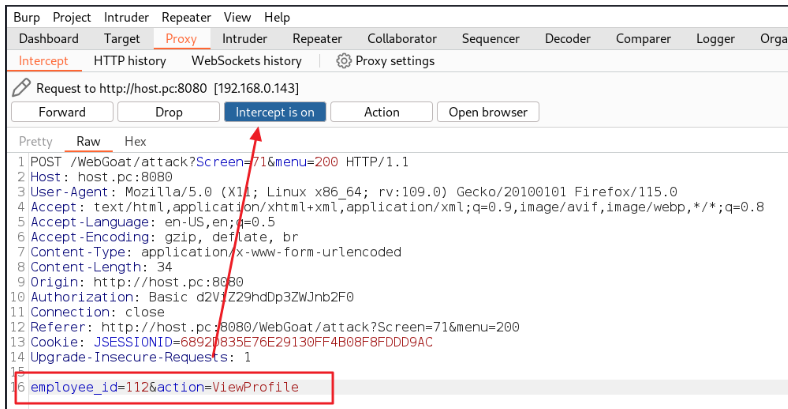
Task: Click the JSESSIONID cookie value
Action: tap(306, 342)
